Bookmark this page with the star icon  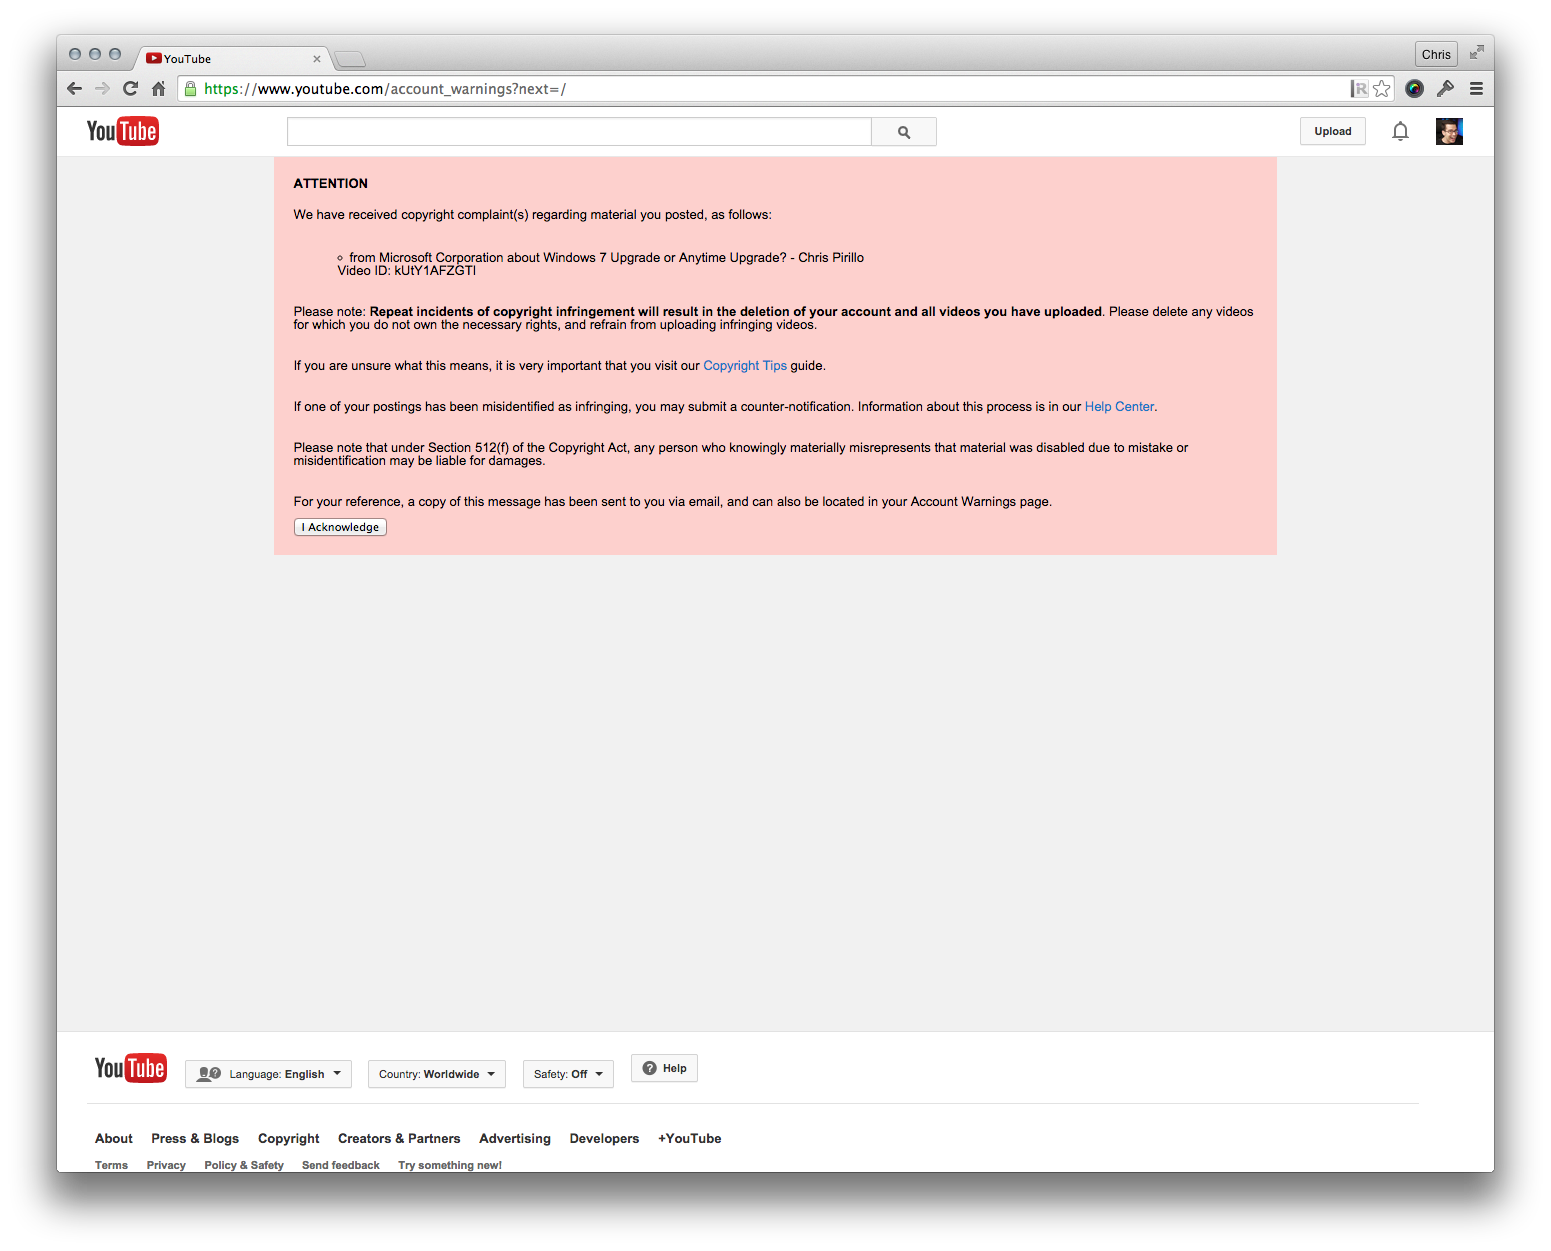1382,89
